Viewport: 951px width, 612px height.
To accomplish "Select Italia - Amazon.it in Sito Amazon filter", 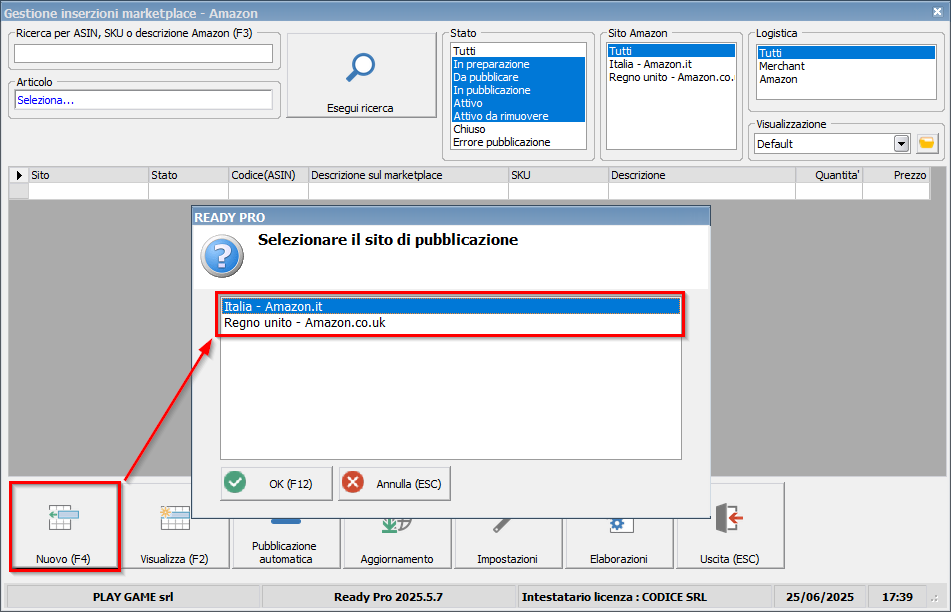I will tap(671, 64).
